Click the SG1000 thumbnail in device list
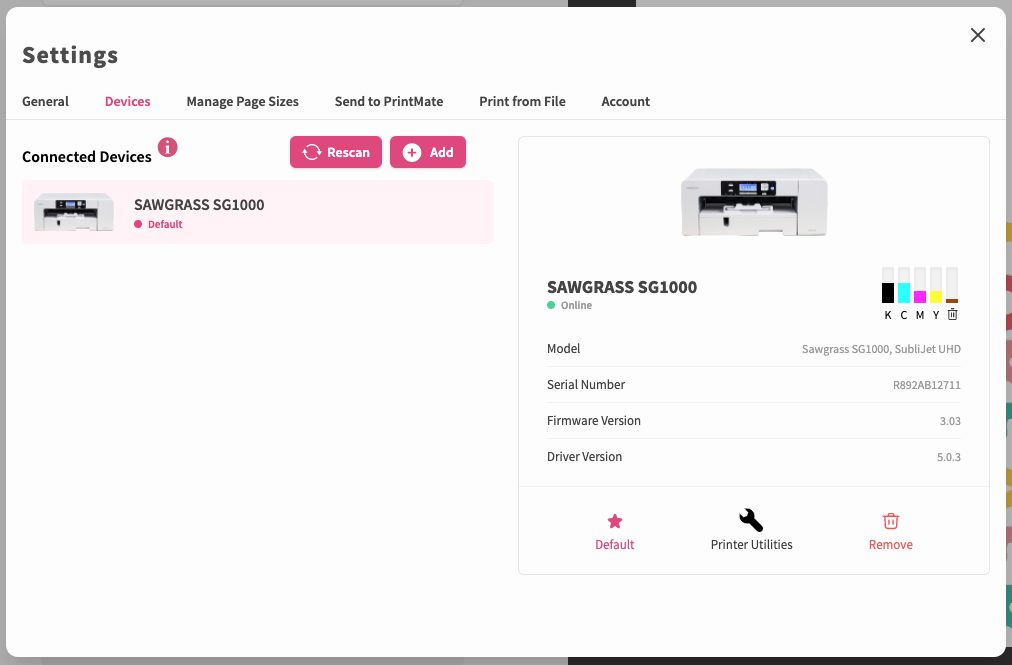 click(x=74, y=212)
